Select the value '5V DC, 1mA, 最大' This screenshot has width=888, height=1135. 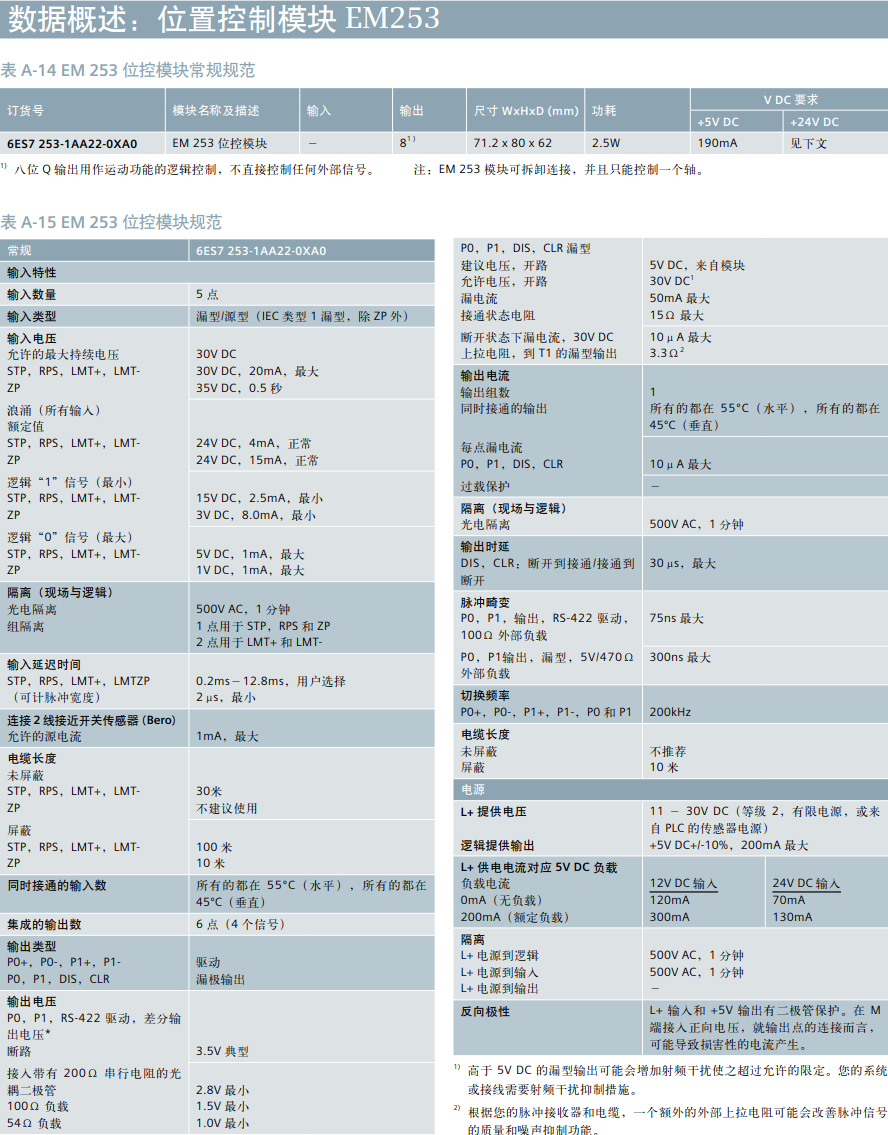click(250, 554)
